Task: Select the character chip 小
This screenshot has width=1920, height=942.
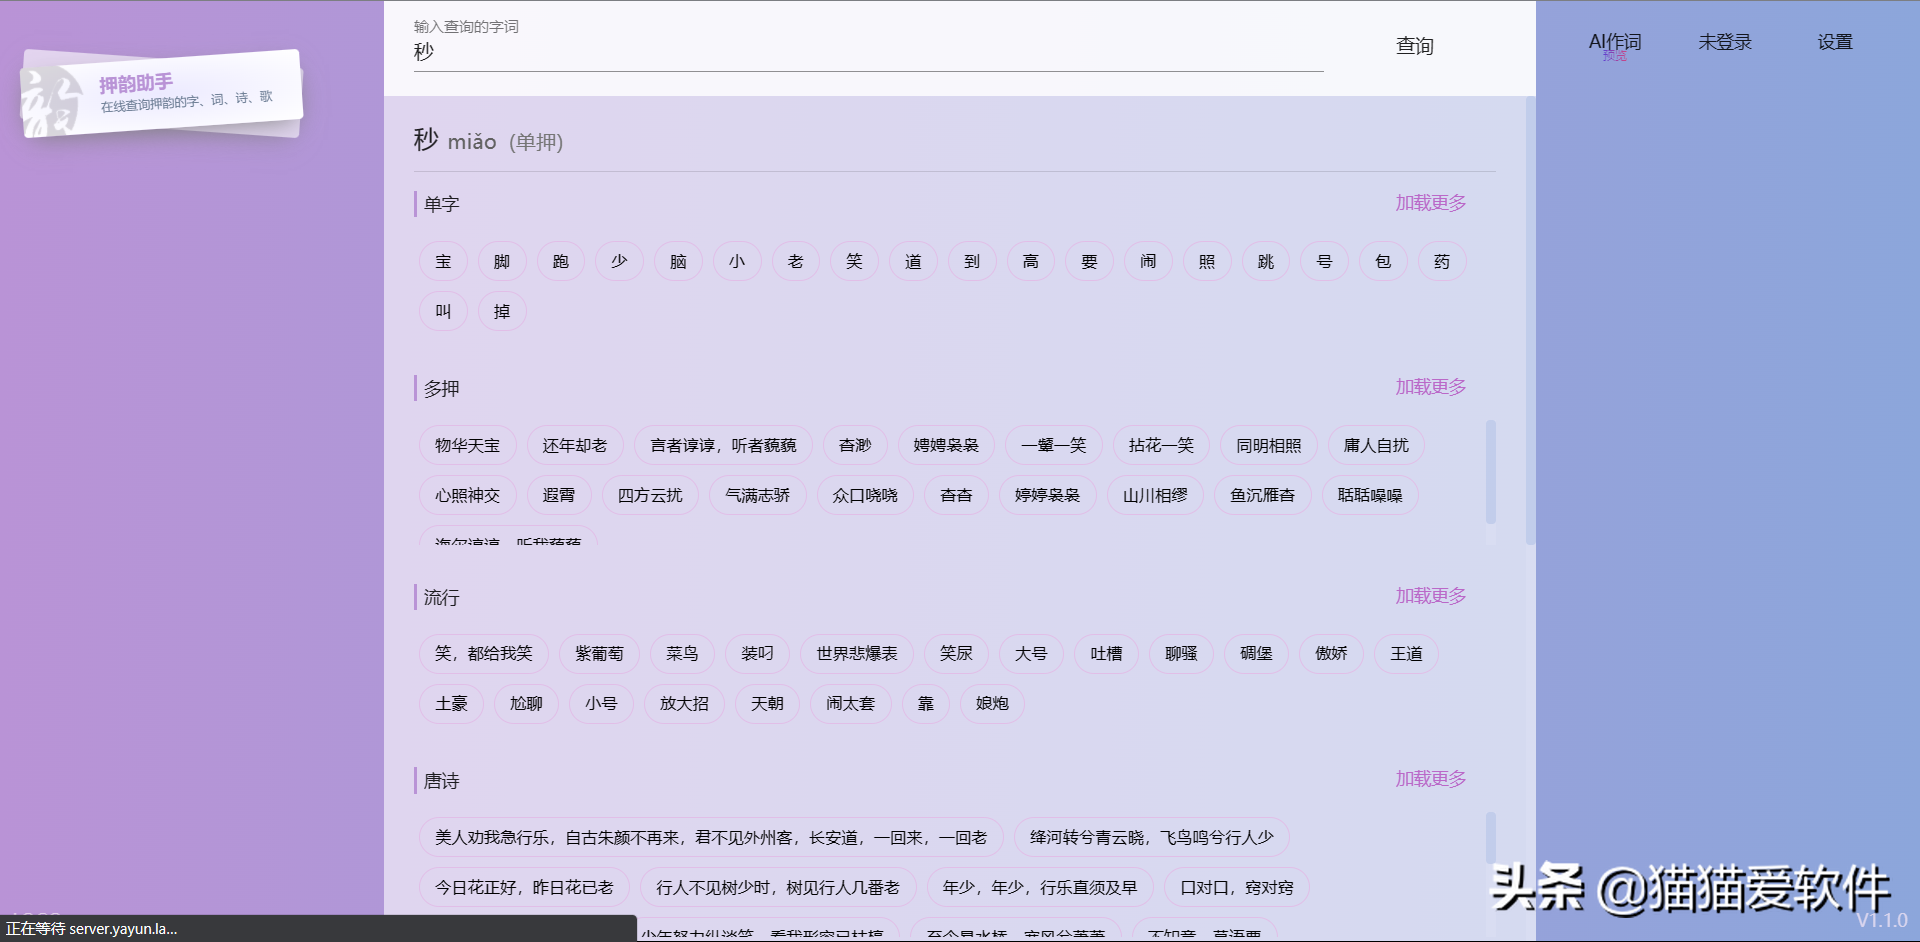Action: (737, 262)
